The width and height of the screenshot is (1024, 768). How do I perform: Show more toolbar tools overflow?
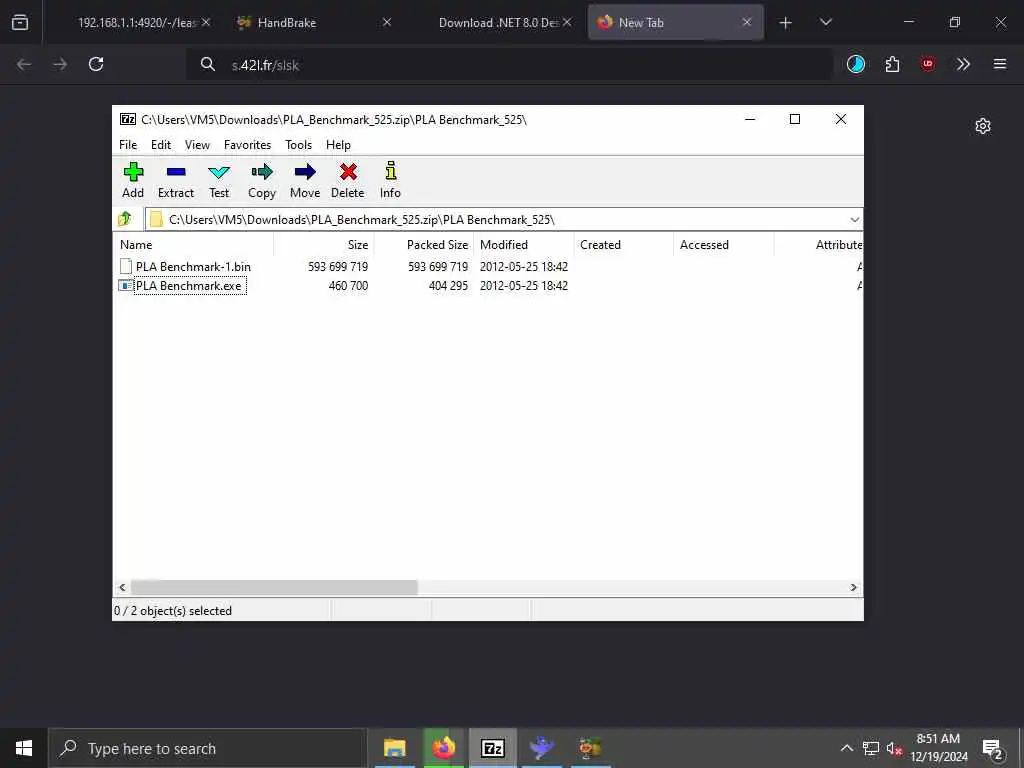point(963,64)
